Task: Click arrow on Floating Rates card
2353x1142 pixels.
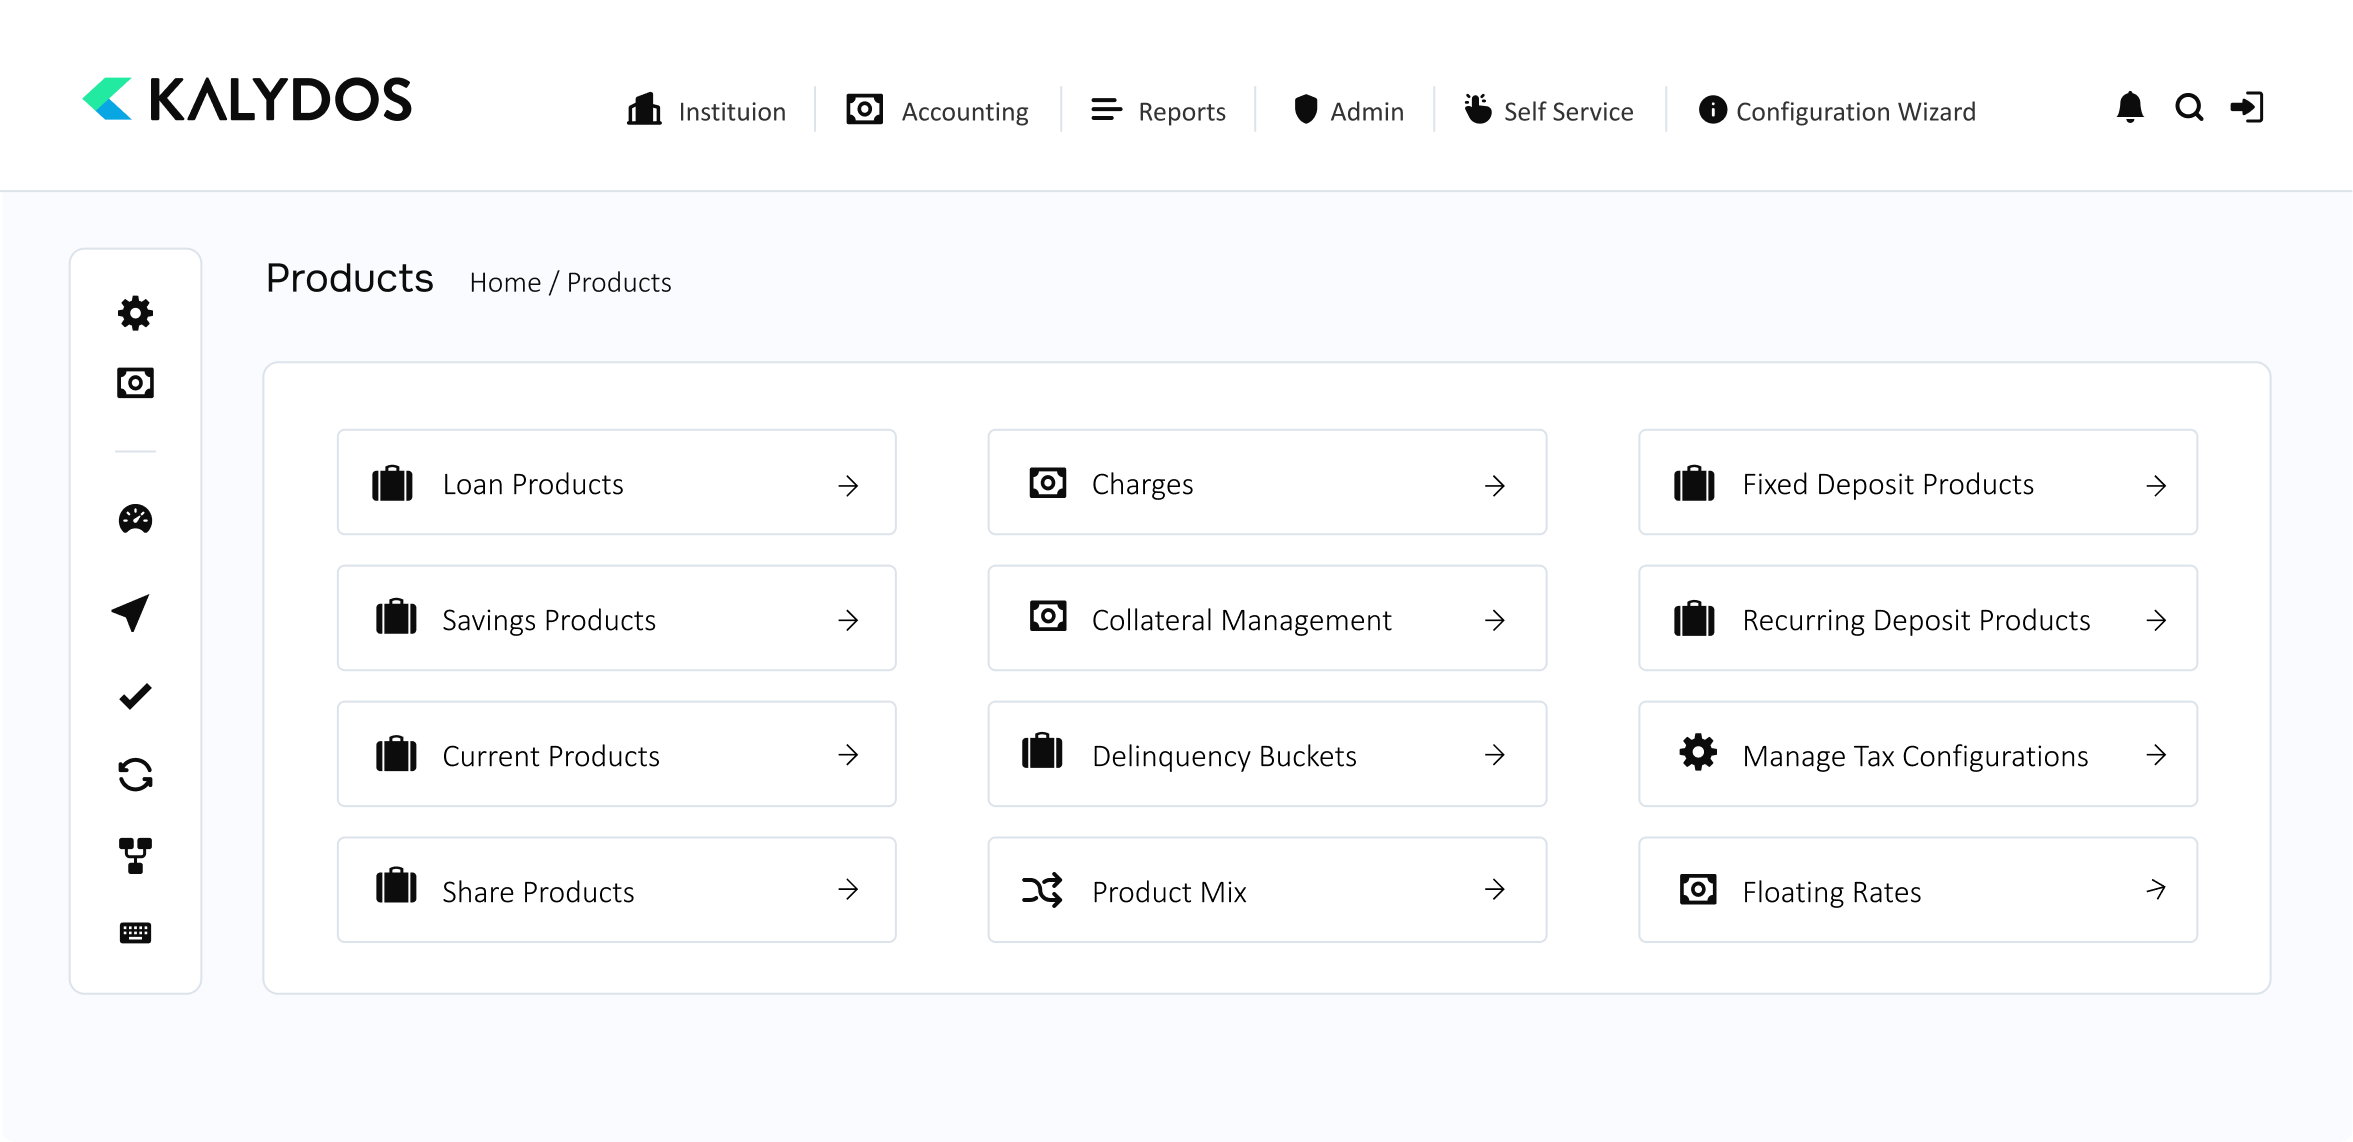Action: pos(2156,889)
